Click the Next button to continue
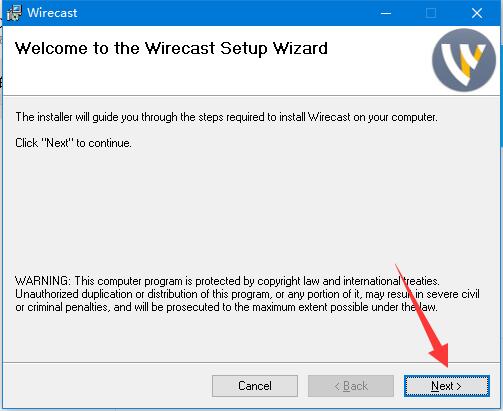The height and width of the screenshot is (411, 503). (x=447, y=386)
